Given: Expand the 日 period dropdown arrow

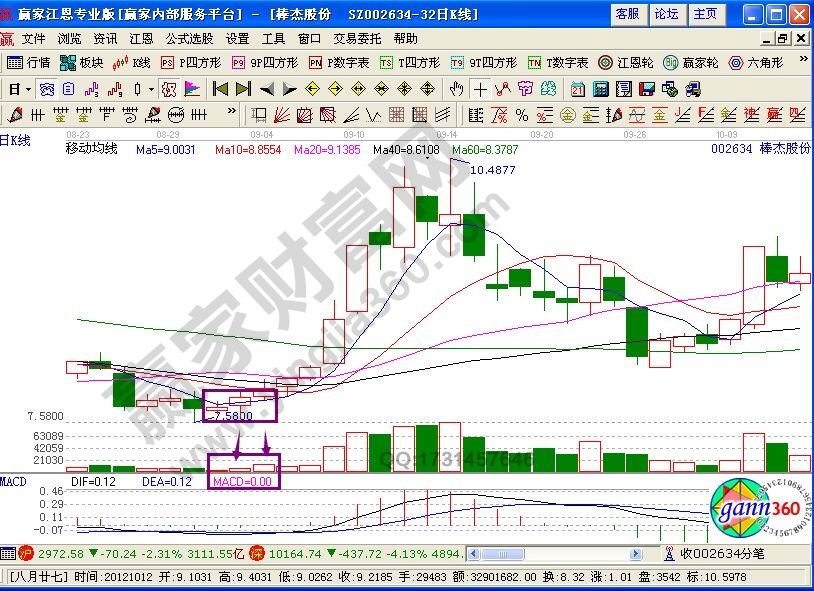Looking at the screenshot, I should 27,88.
